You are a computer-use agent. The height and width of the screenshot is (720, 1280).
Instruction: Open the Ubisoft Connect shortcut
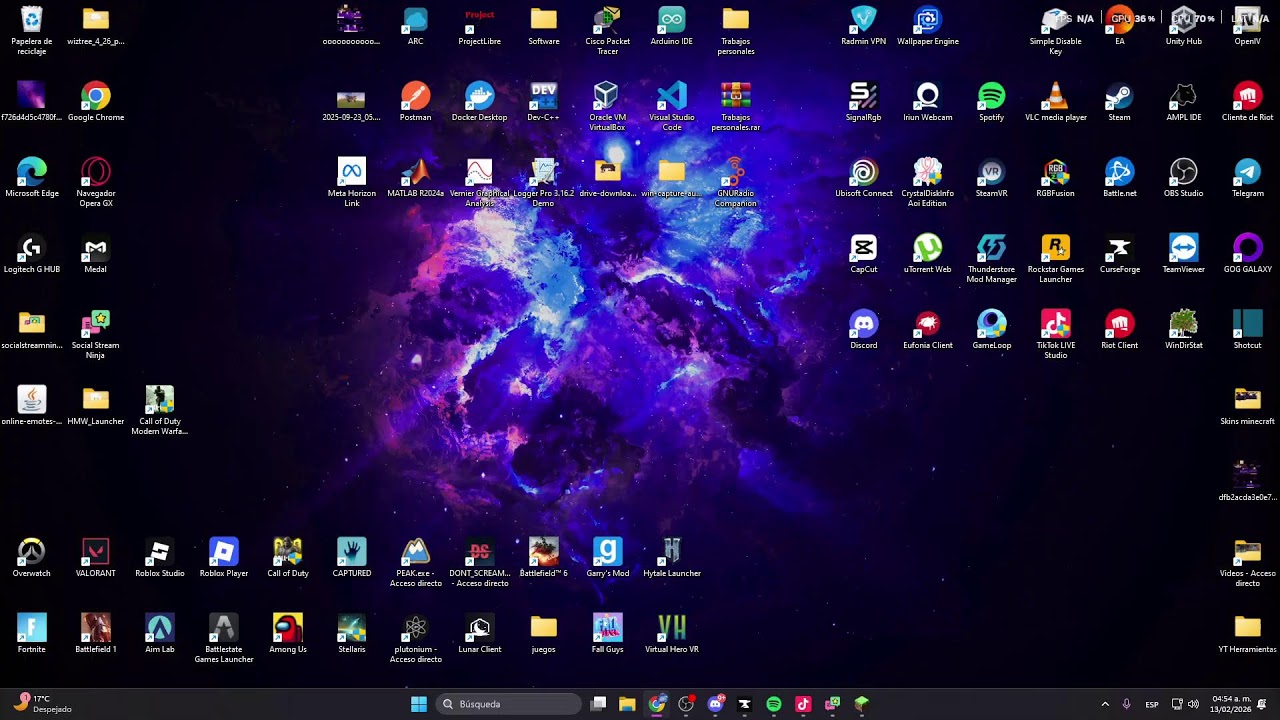863,173
